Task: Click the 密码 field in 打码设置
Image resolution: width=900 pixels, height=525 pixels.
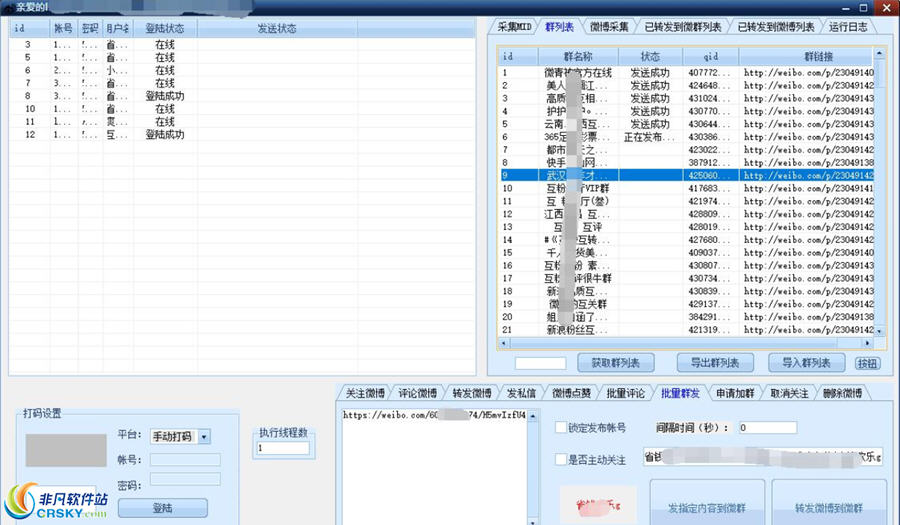Action: tap(185, 479)
